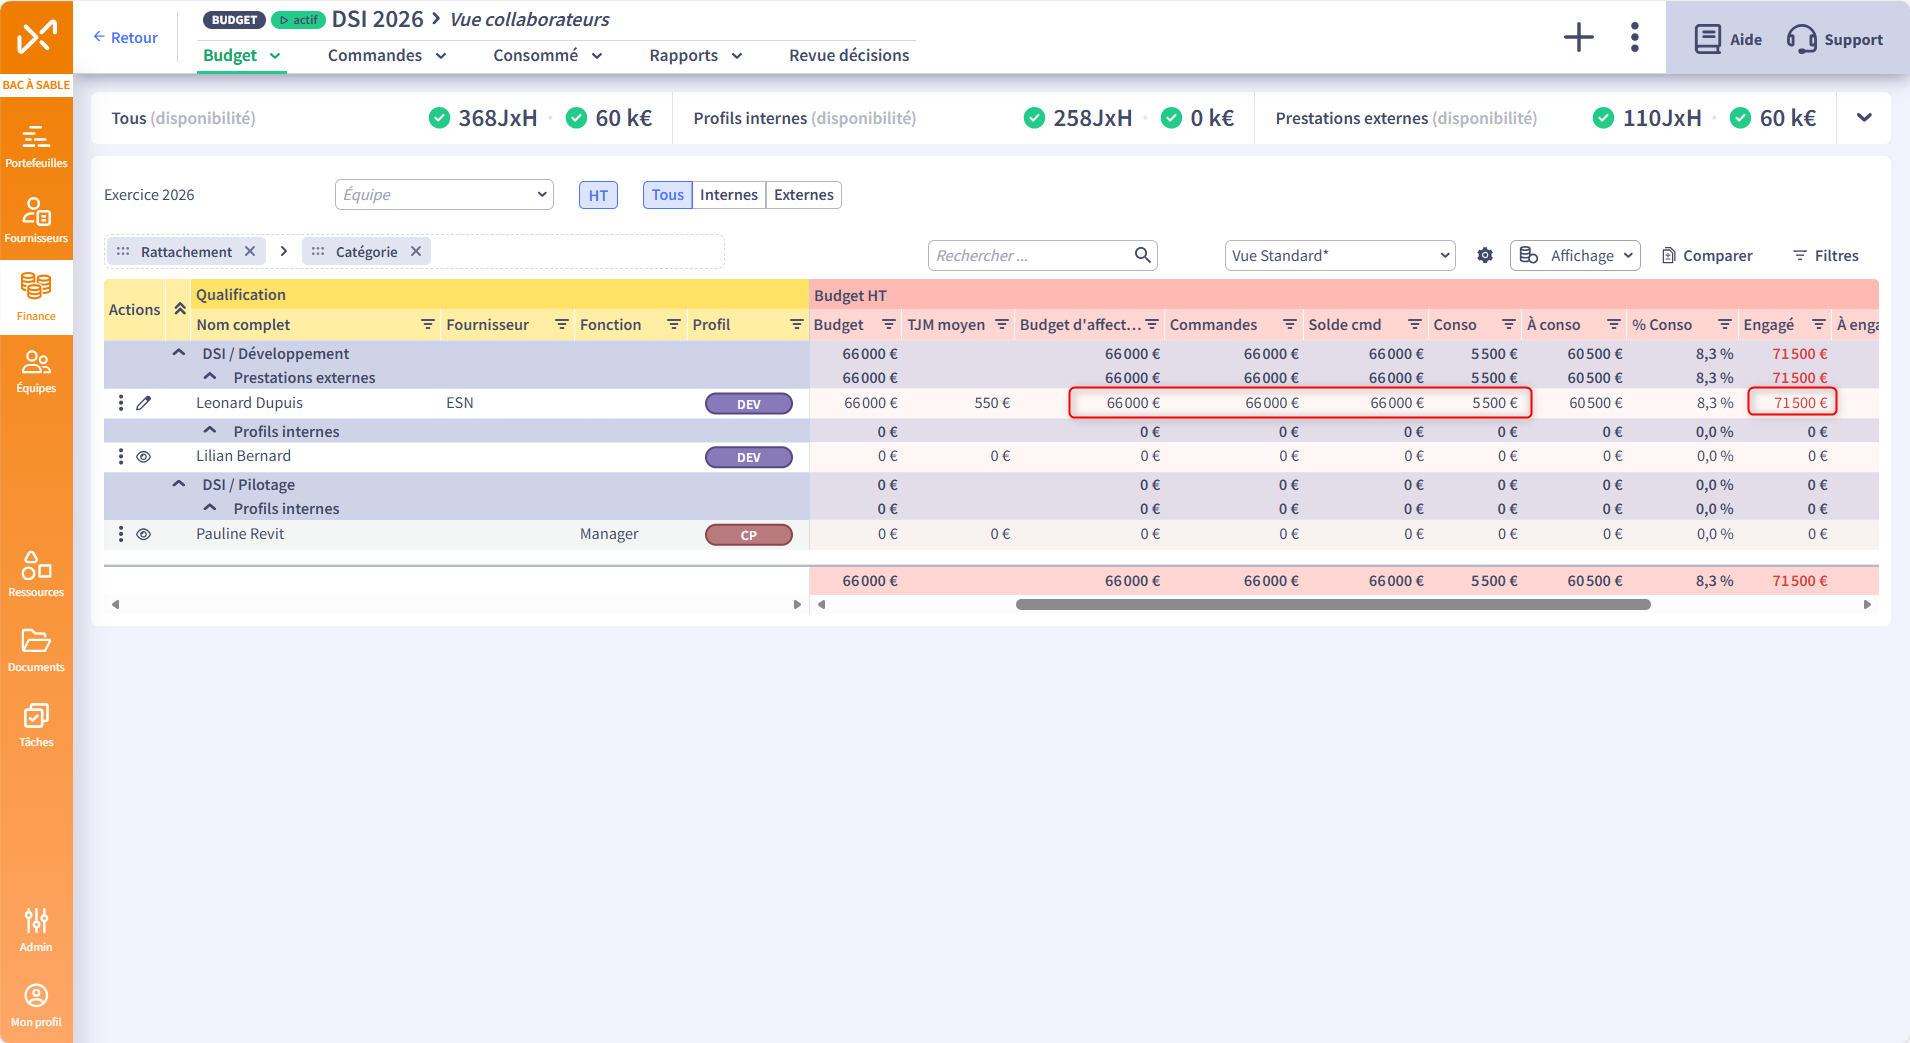Collapse the DSI / Développement group
The width and height of the screenshot is (1910, 1043).
click(179, 353)
